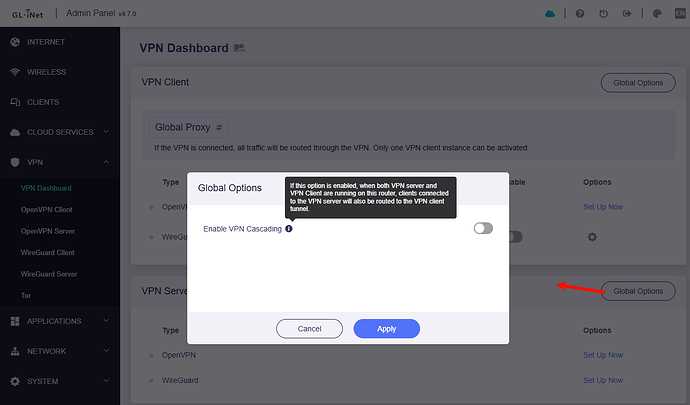Expand the System menu chevron

coord(106,381)
